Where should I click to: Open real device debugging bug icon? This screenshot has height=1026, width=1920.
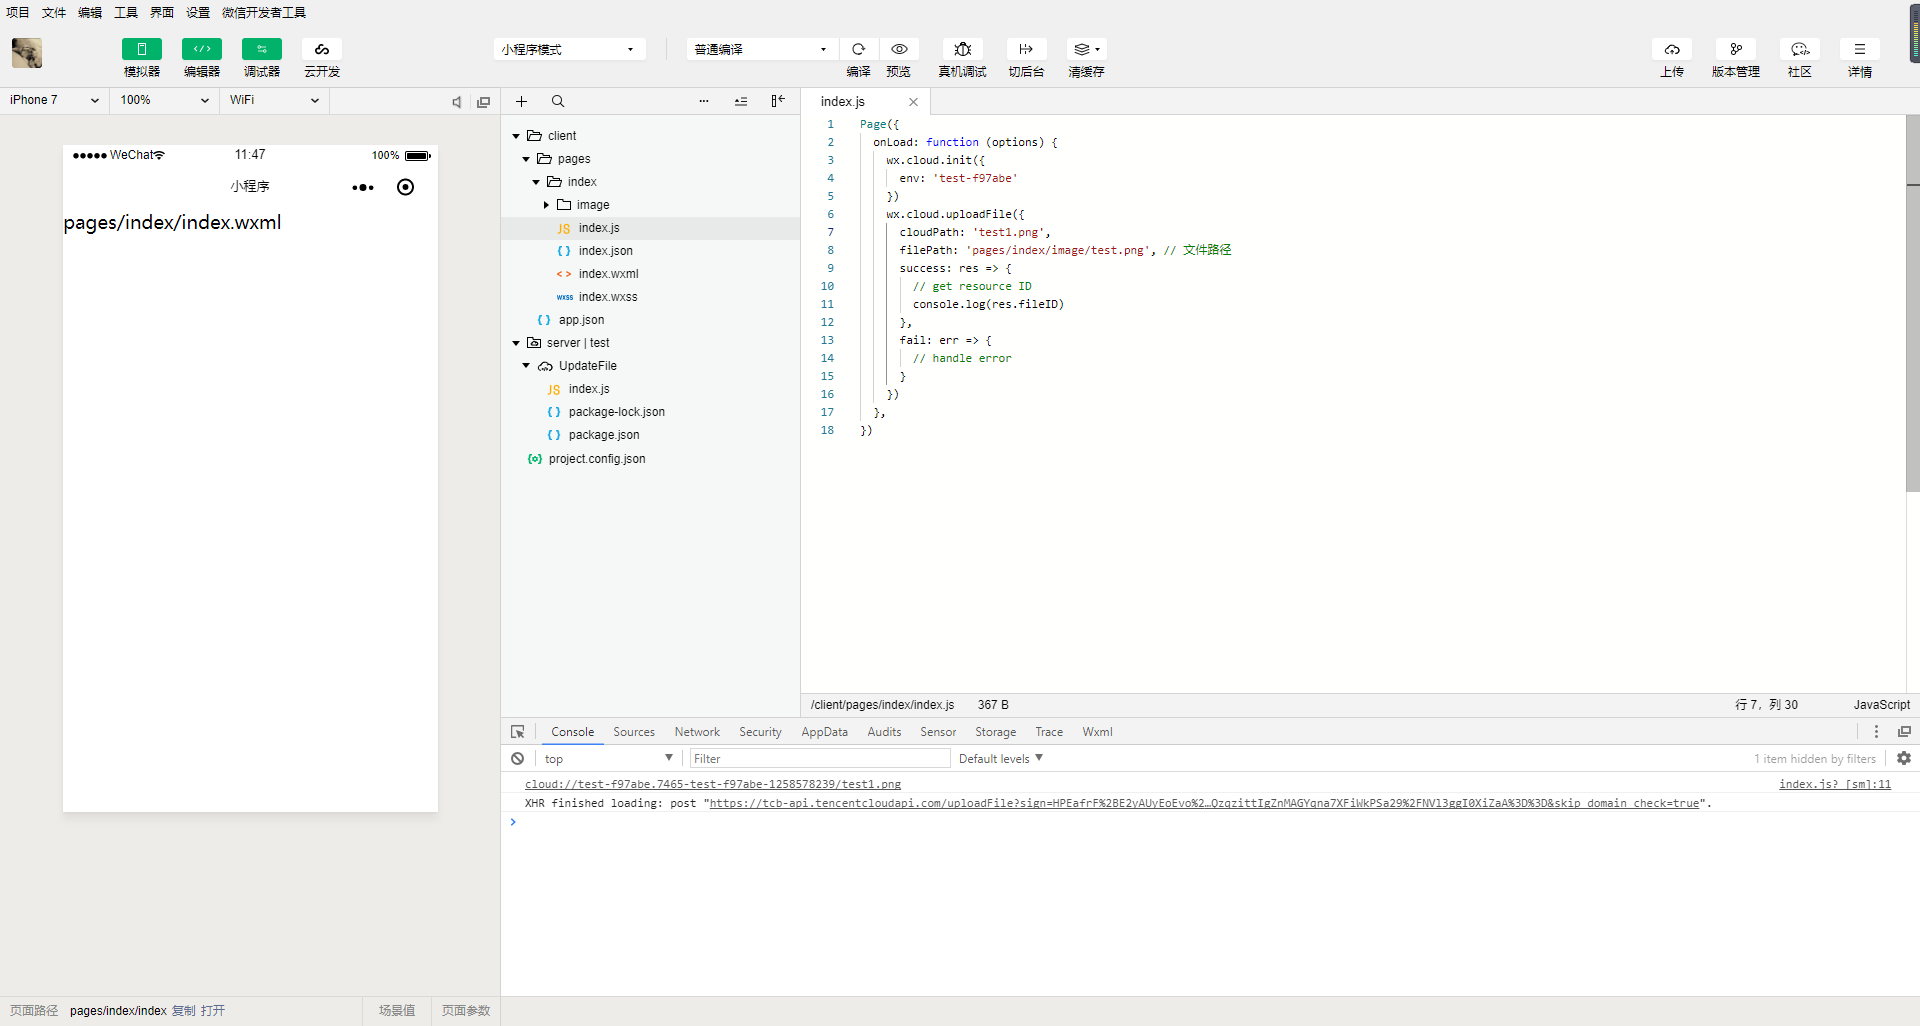point(962,49)
